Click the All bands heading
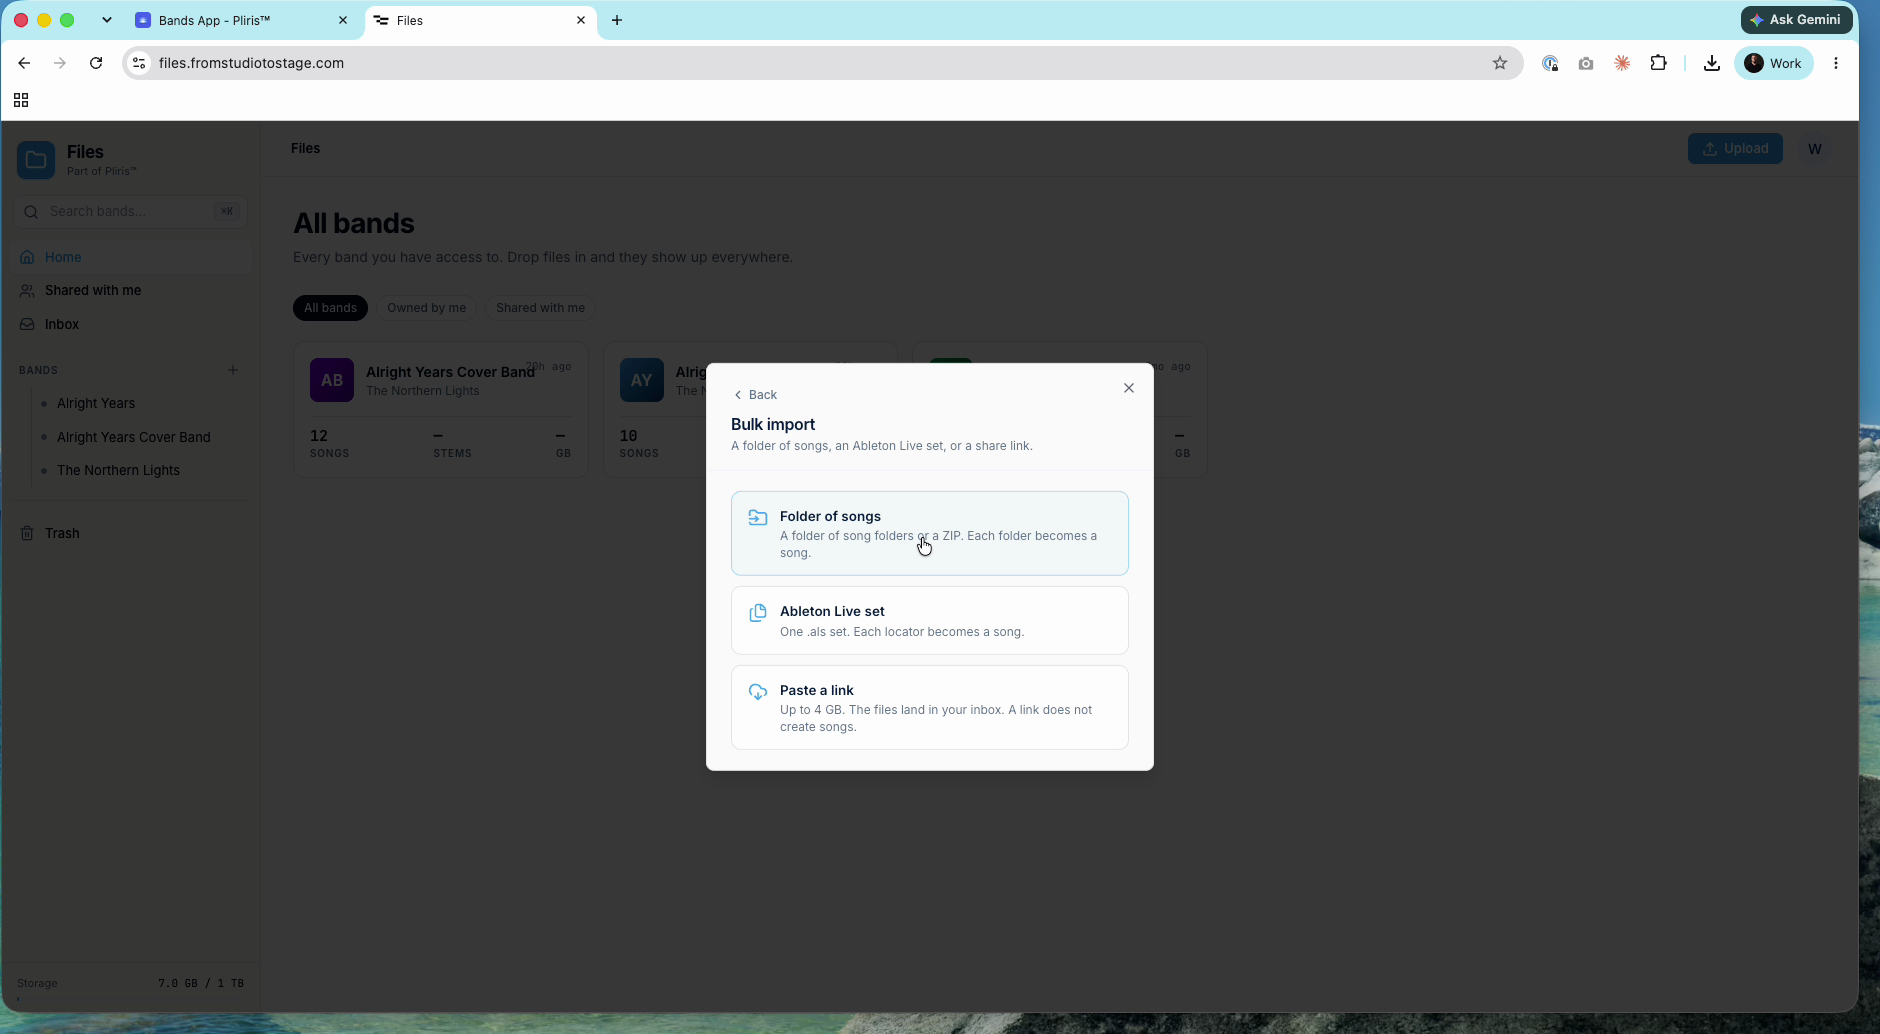Viewport: 1880px width, 1034px height. coord(354,223)
